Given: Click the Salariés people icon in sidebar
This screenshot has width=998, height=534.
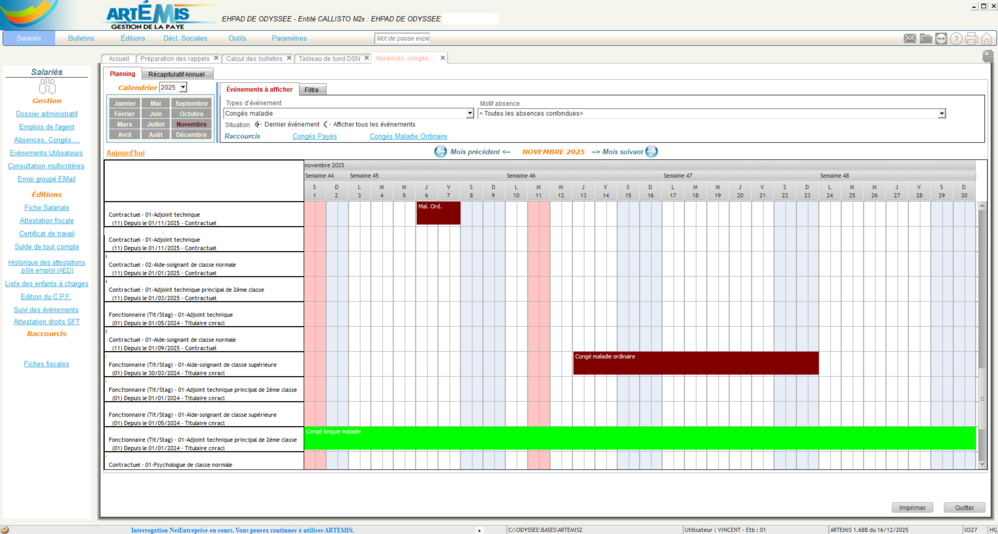Looking at the screenshot, I should 47,87.
